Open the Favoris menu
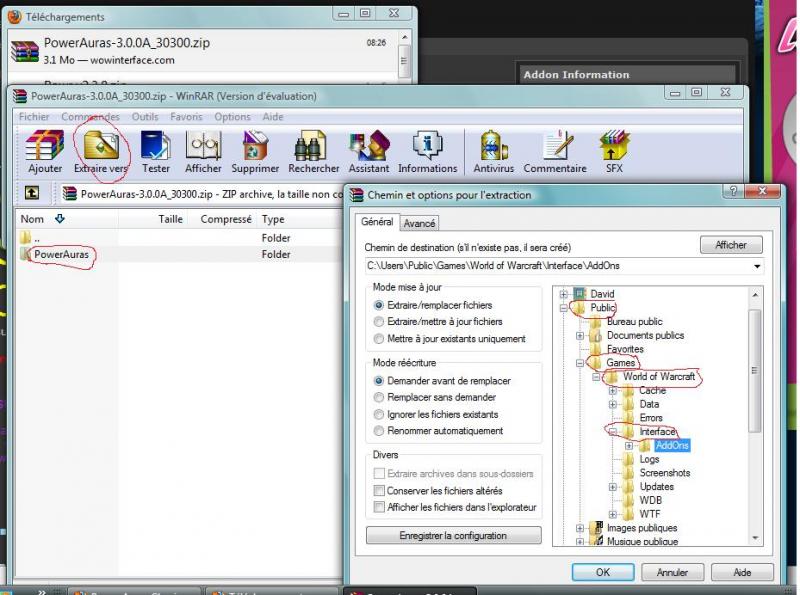800x595 pixels. click(x=186, y=117)
